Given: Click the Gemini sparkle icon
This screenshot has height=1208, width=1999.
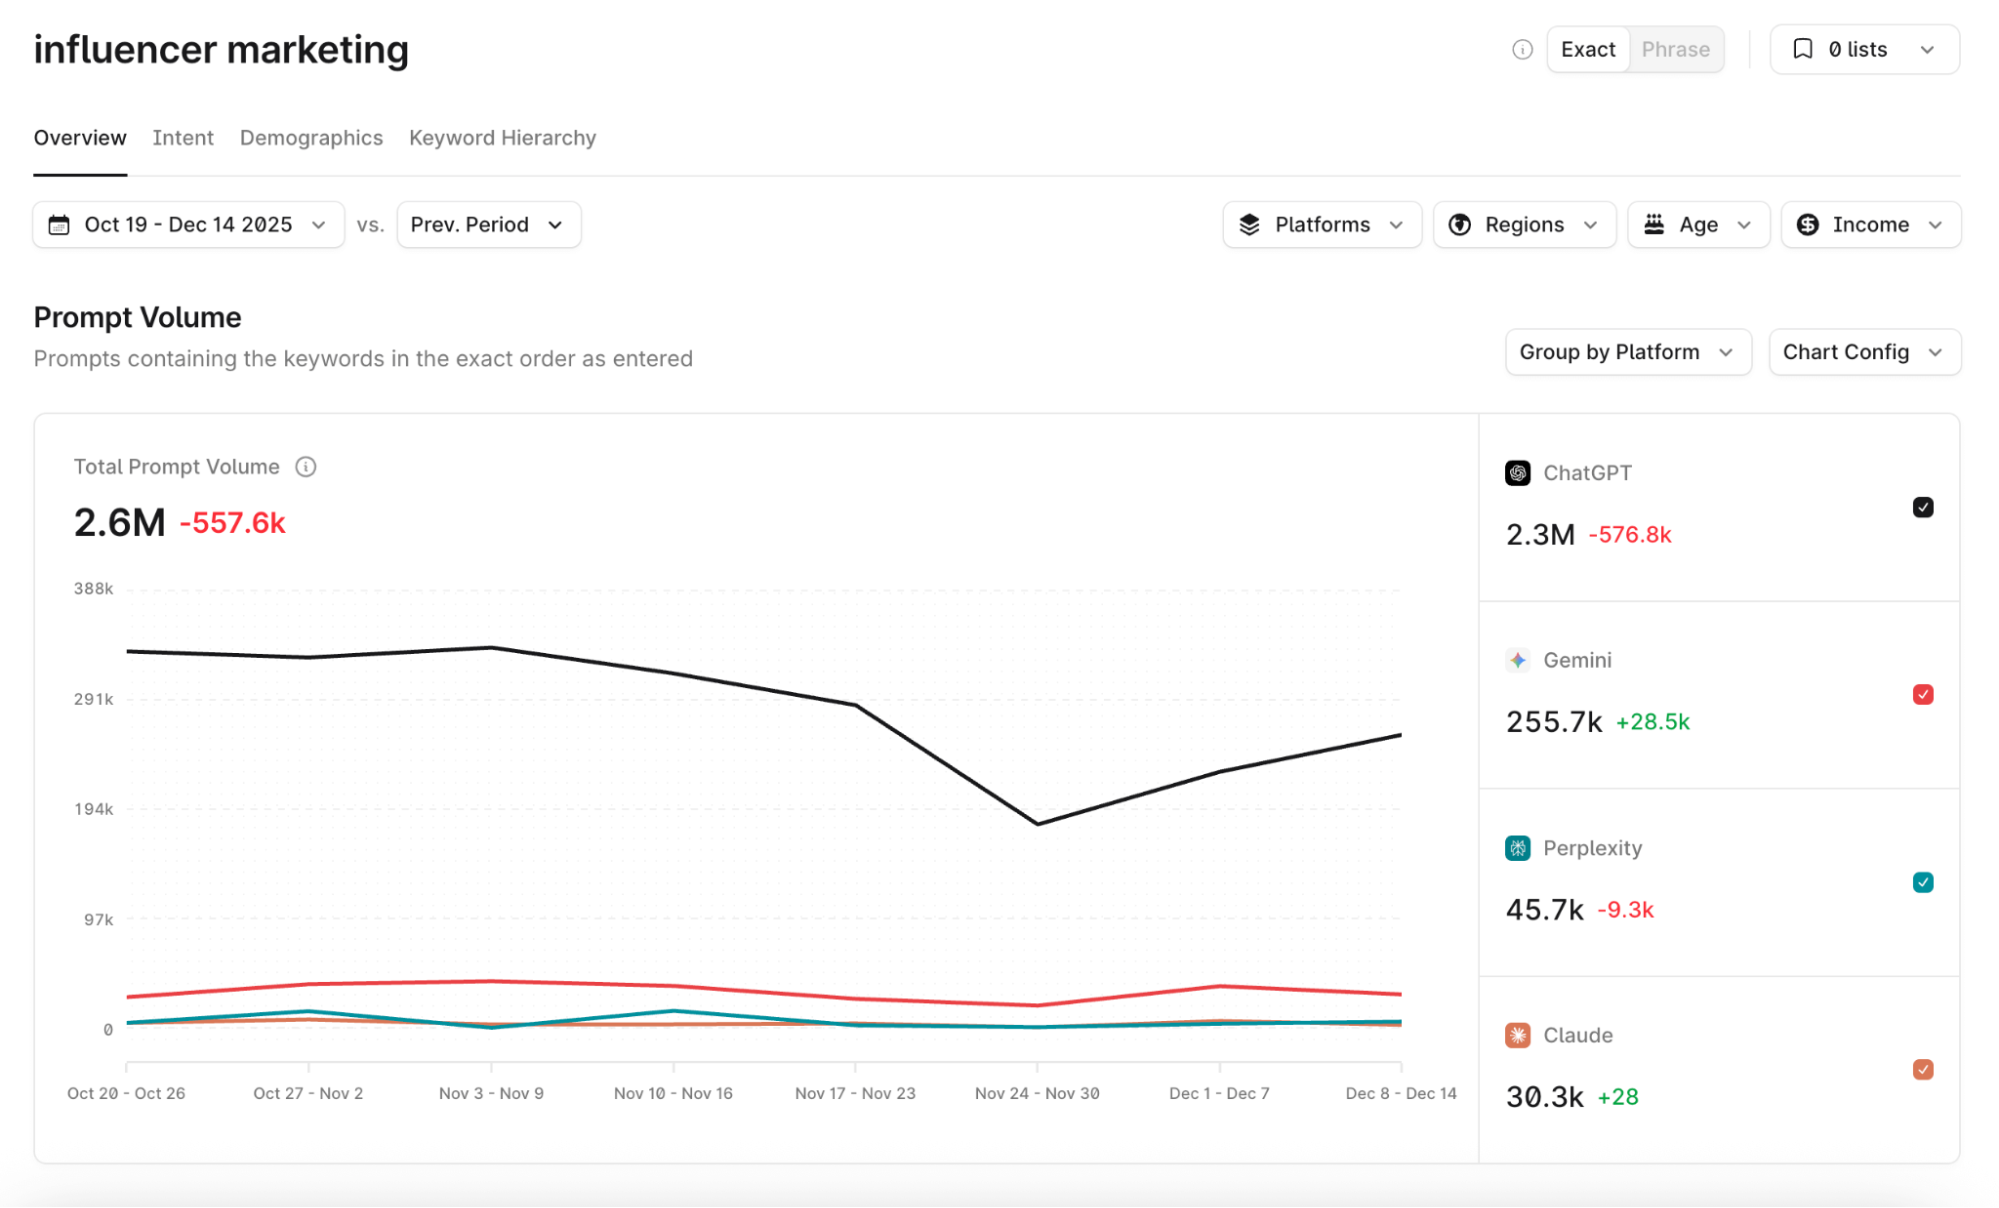Looking at the screenshot, I should tap(1517, 660).
